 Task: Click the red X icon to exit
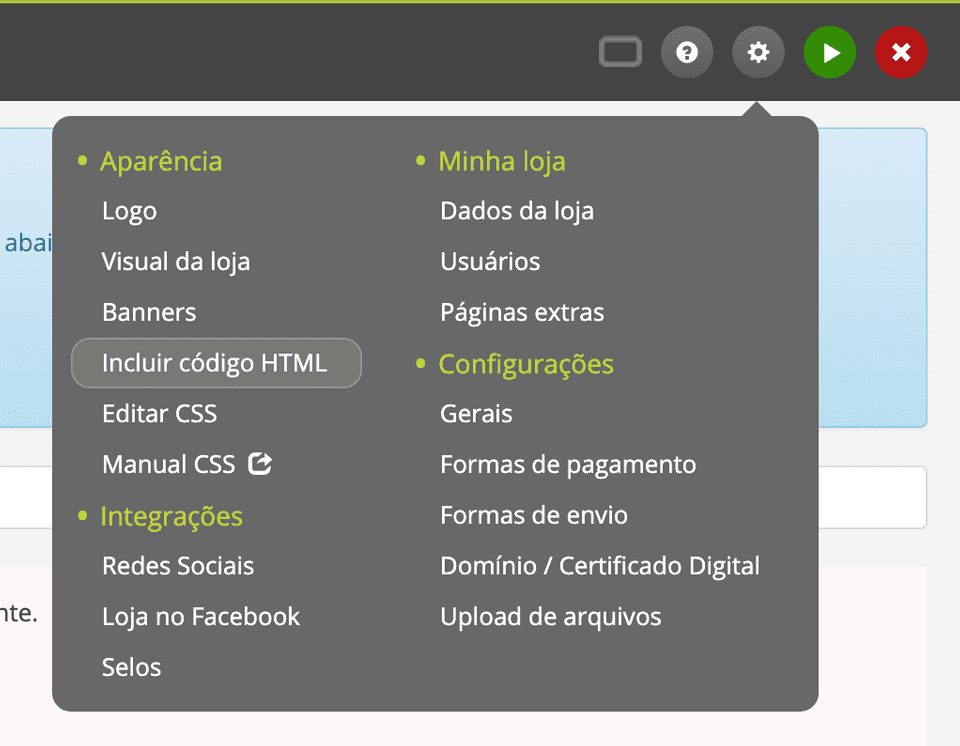coord(901,52)
